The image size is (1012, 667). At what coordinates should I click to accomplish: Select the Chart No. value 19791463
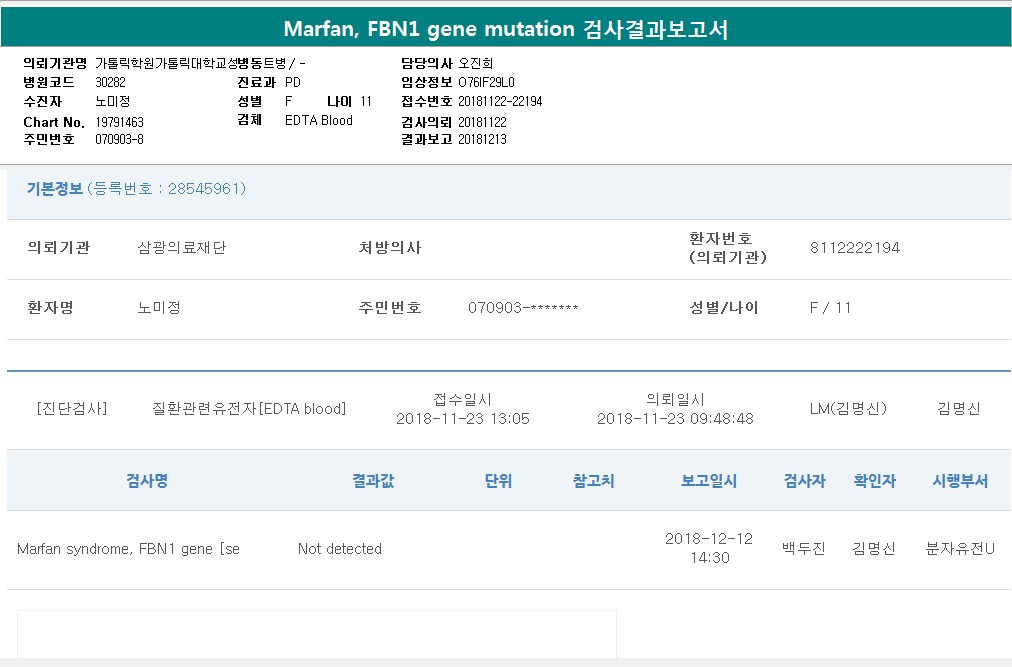click(x=119, y=122)
